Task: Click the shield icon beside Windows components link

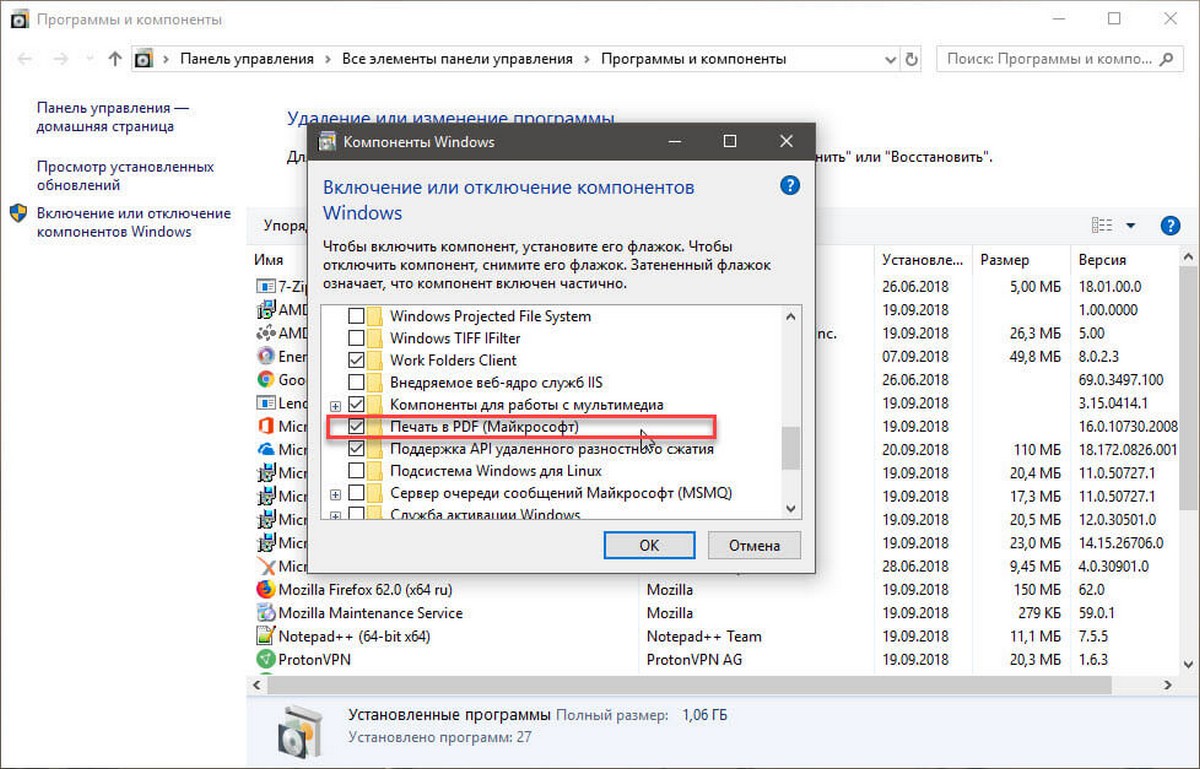Action: click(18, 213)
